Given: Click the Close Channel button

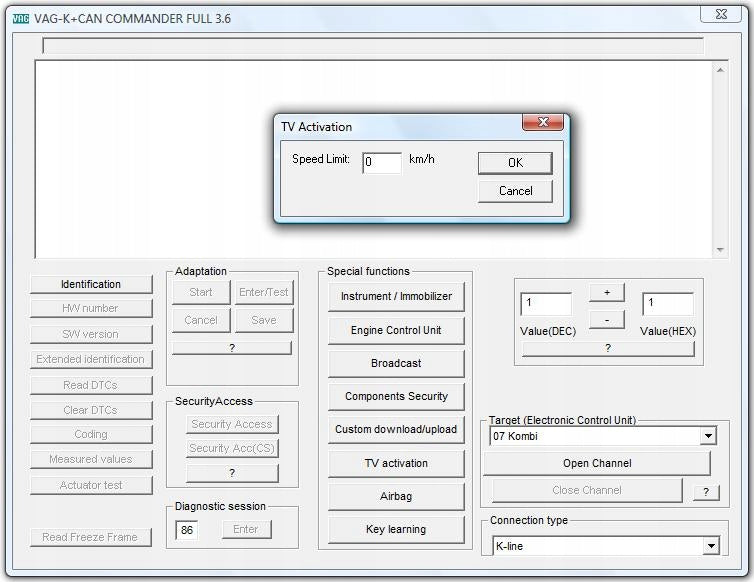Looking at the screenshot, I should pyautogui.click(x=587, y=491).
